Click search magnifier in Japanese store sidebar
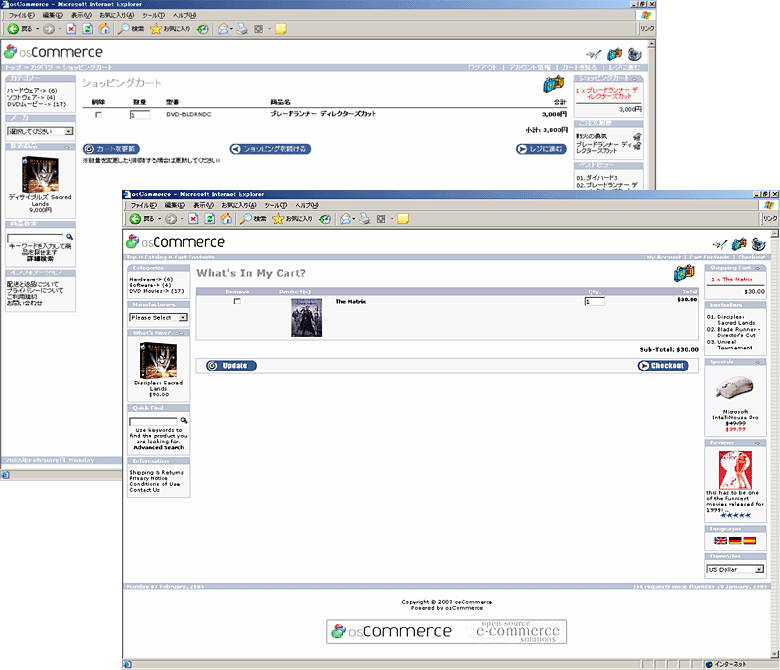Viewport: 780px width, 670px height. tap(69, 237)
